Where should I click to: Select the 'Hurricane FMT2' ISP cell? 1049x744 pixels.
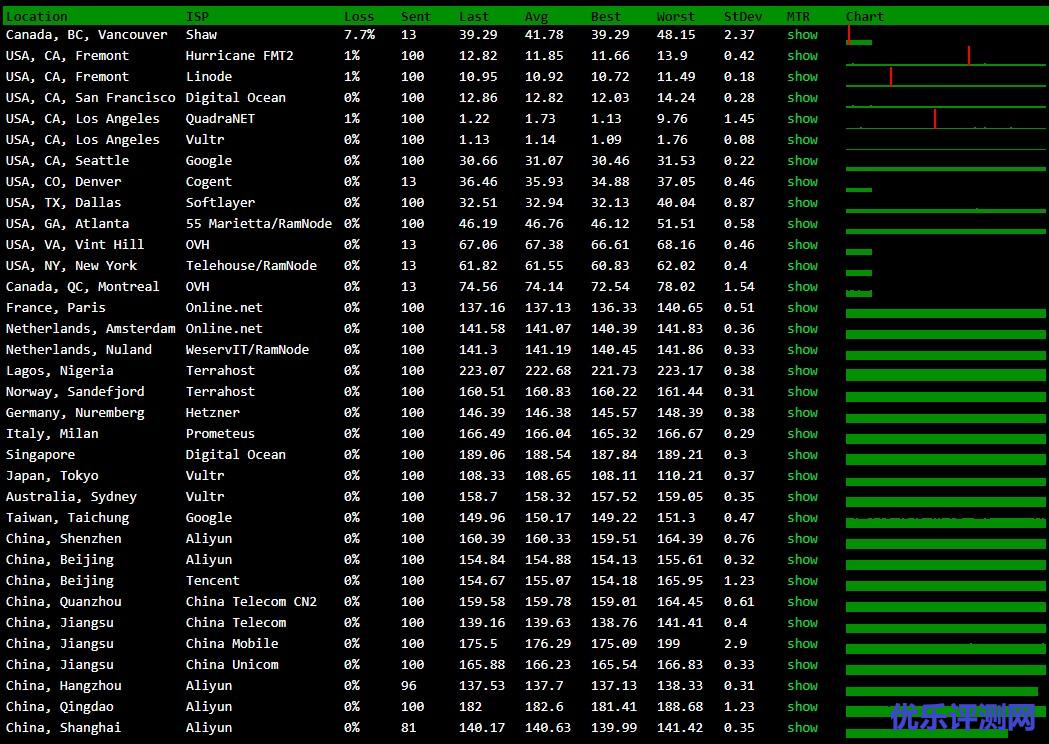(x=240, y=56)
